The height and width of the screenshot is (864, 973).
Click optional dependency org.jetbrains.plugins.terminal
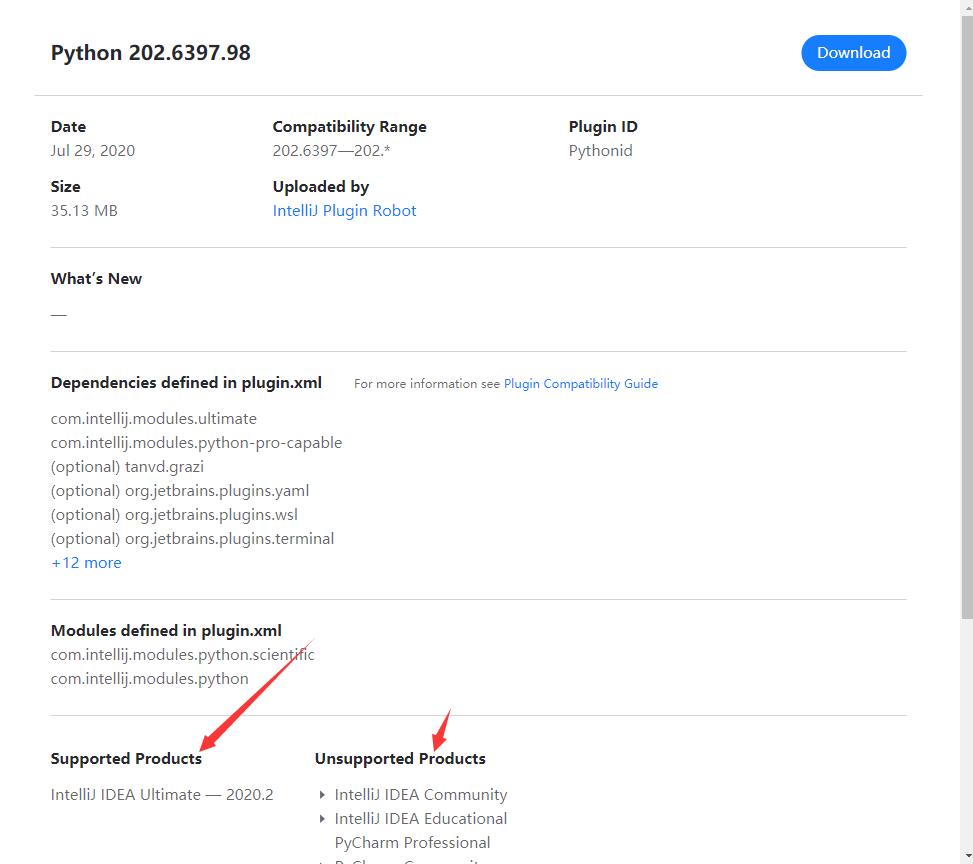point(192,539)
